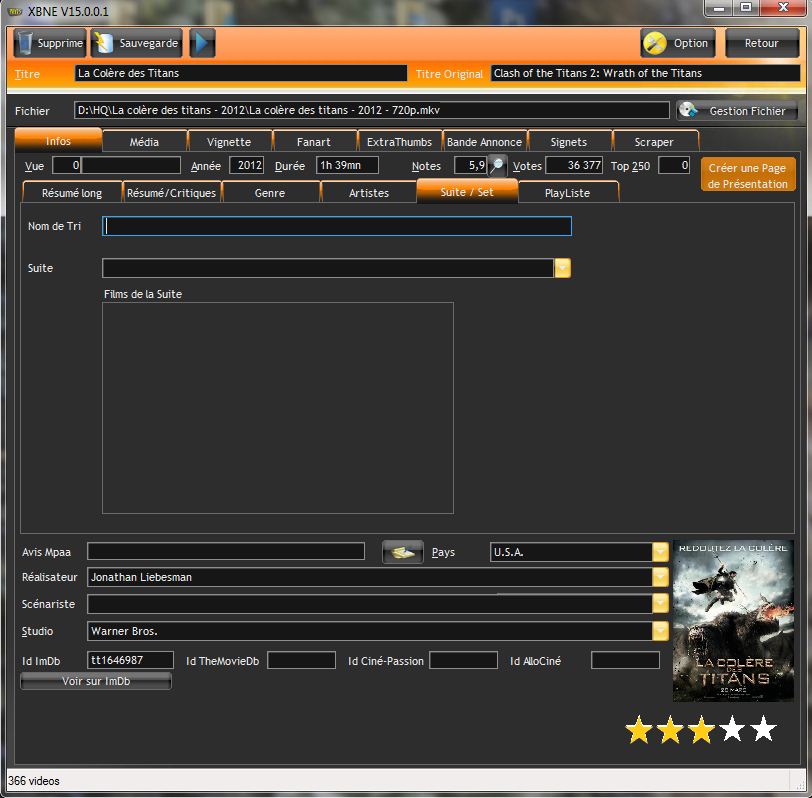Click the magnifier icon beside Notes
Viewport: 812px width, 798px height.
point(497,165)
